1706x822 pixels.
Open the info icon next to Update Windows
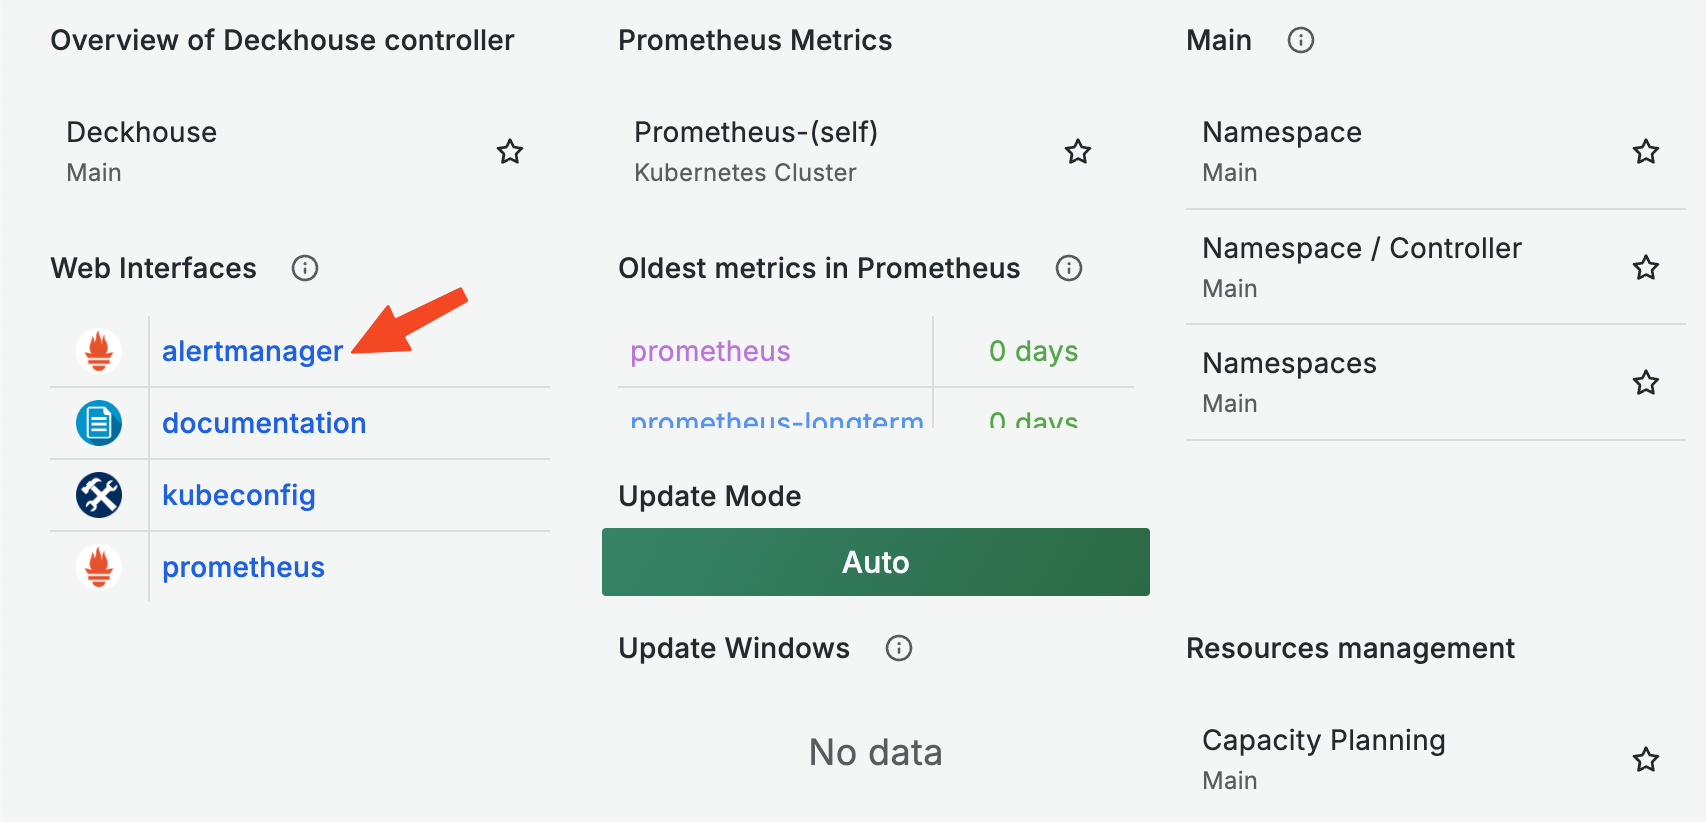(898, 648)
